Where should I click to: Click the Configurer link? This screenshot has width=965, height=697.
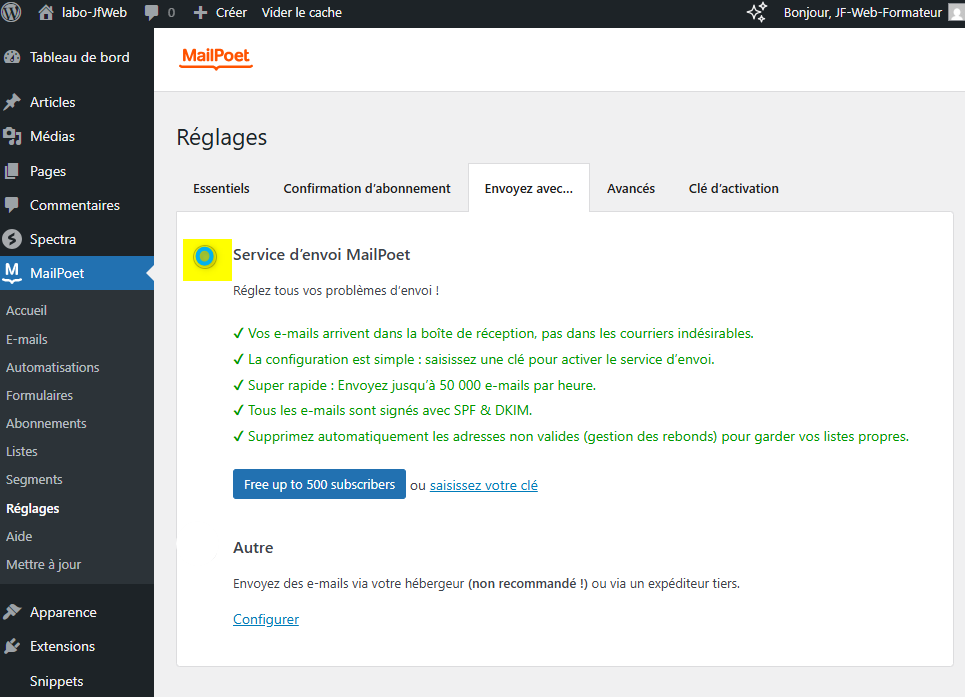(x=266, y=619)
